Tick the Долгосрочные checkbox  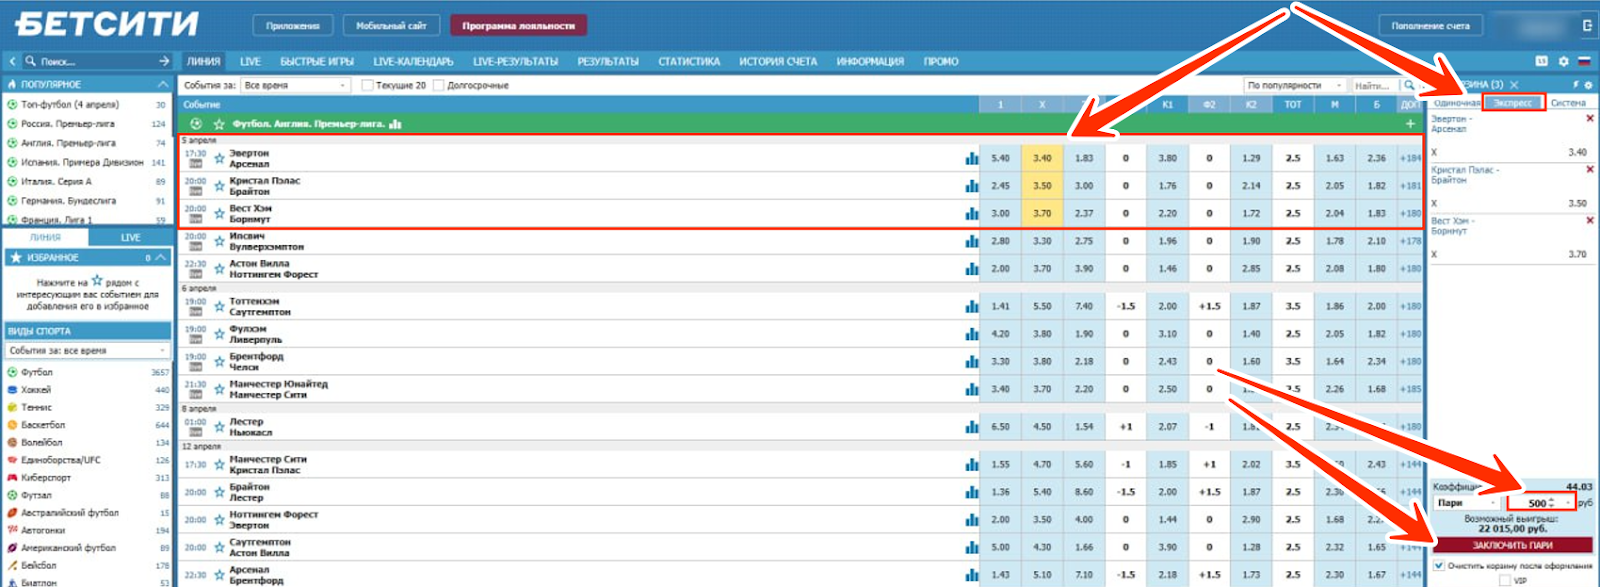pos(438,85)
